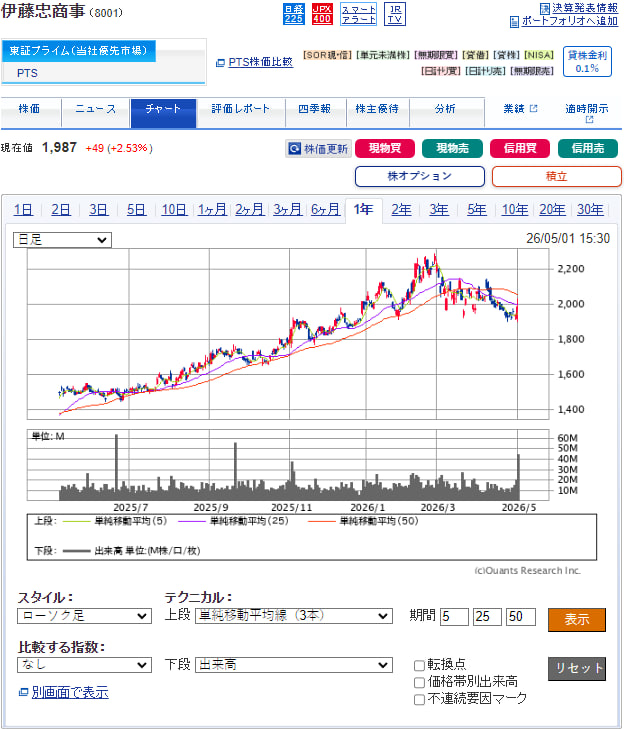Select 10年 chart period
624x731 pixels.
(515, 210)
